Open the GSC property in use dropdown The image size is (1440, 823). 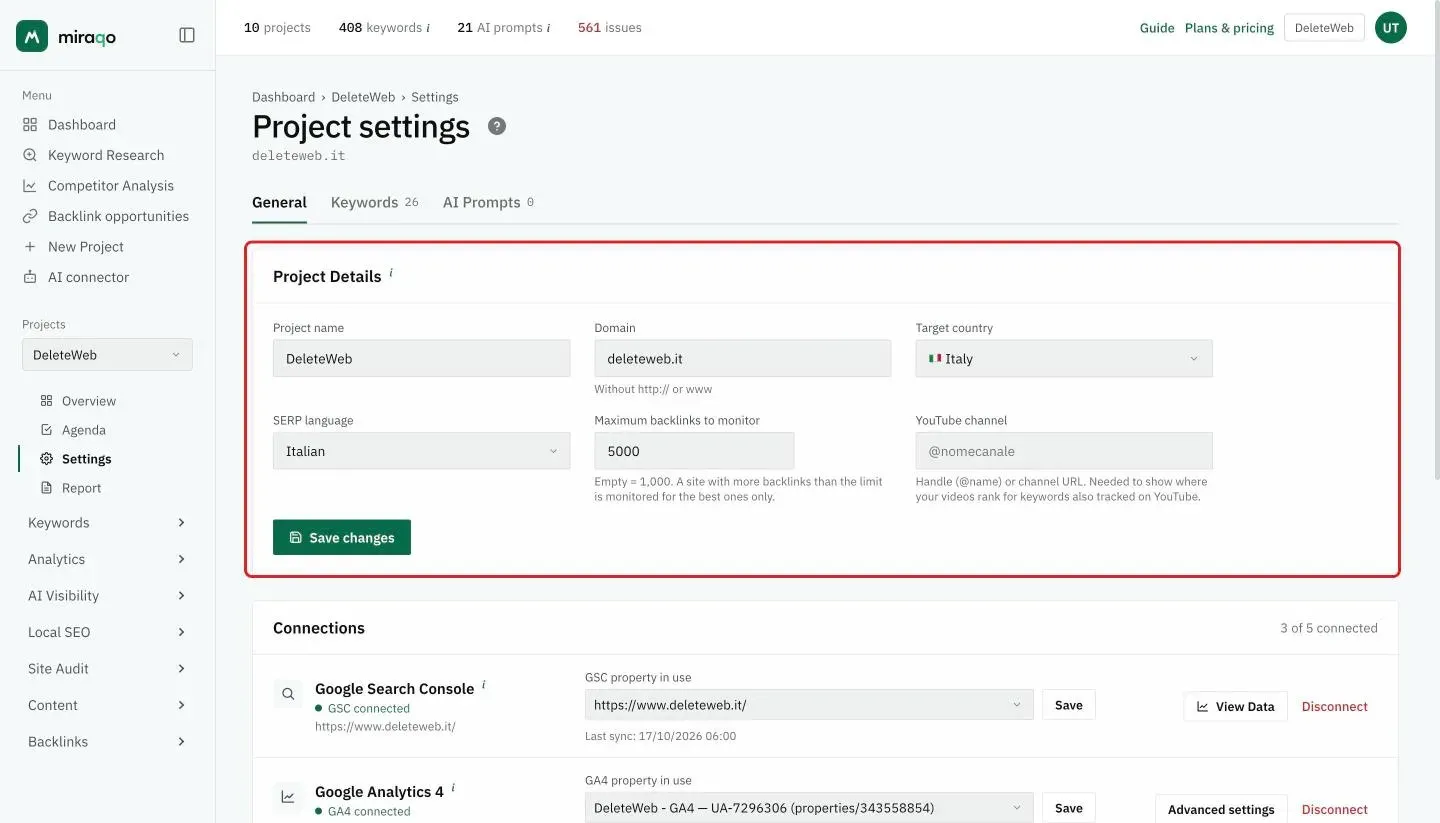809,705
